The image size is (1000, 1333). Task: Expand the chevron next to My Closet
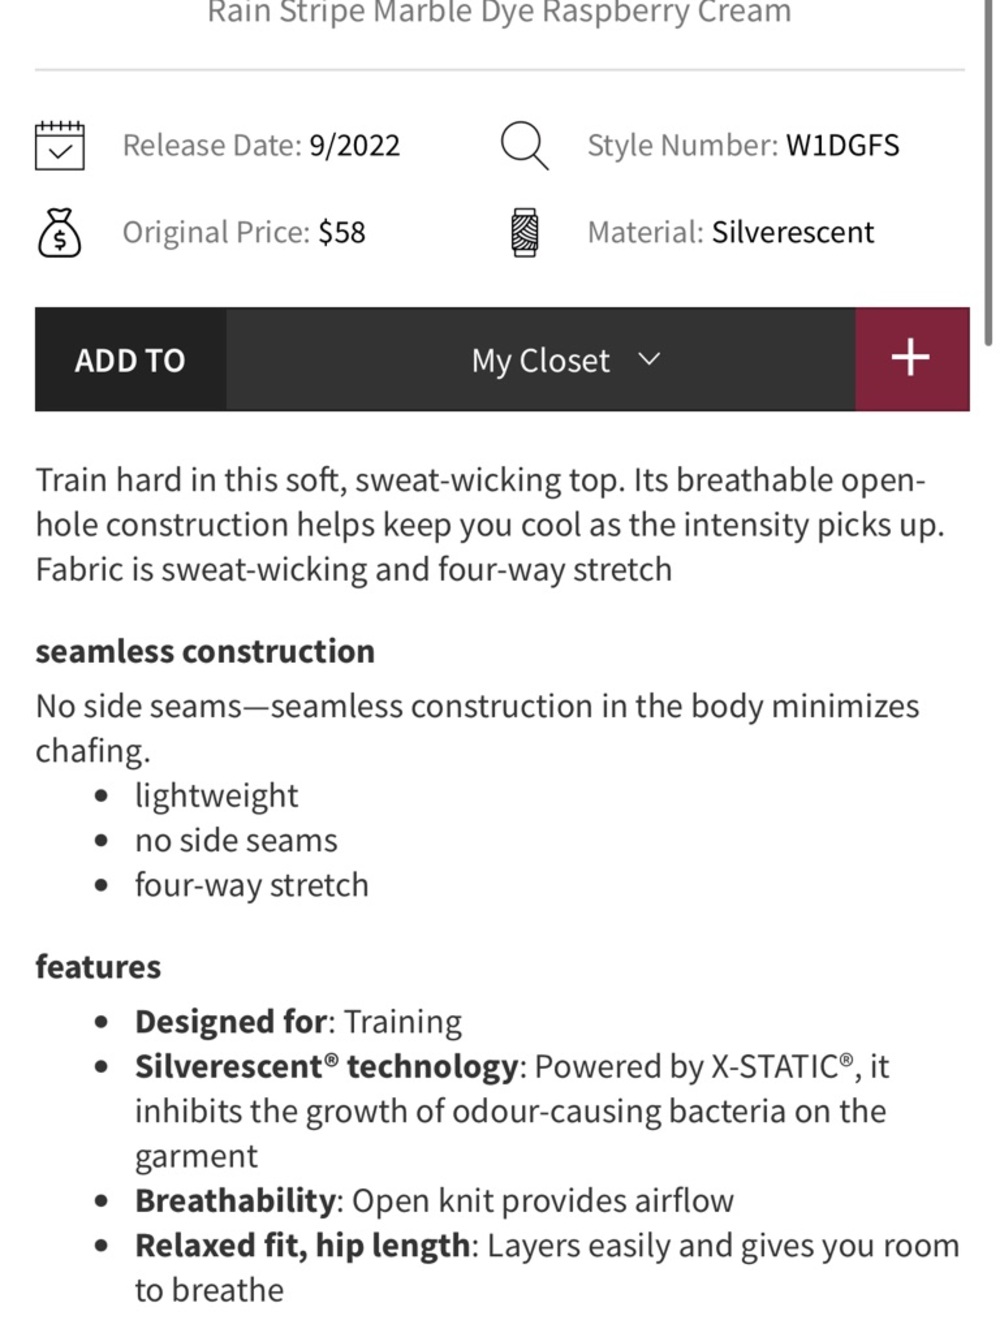(649, 358)
